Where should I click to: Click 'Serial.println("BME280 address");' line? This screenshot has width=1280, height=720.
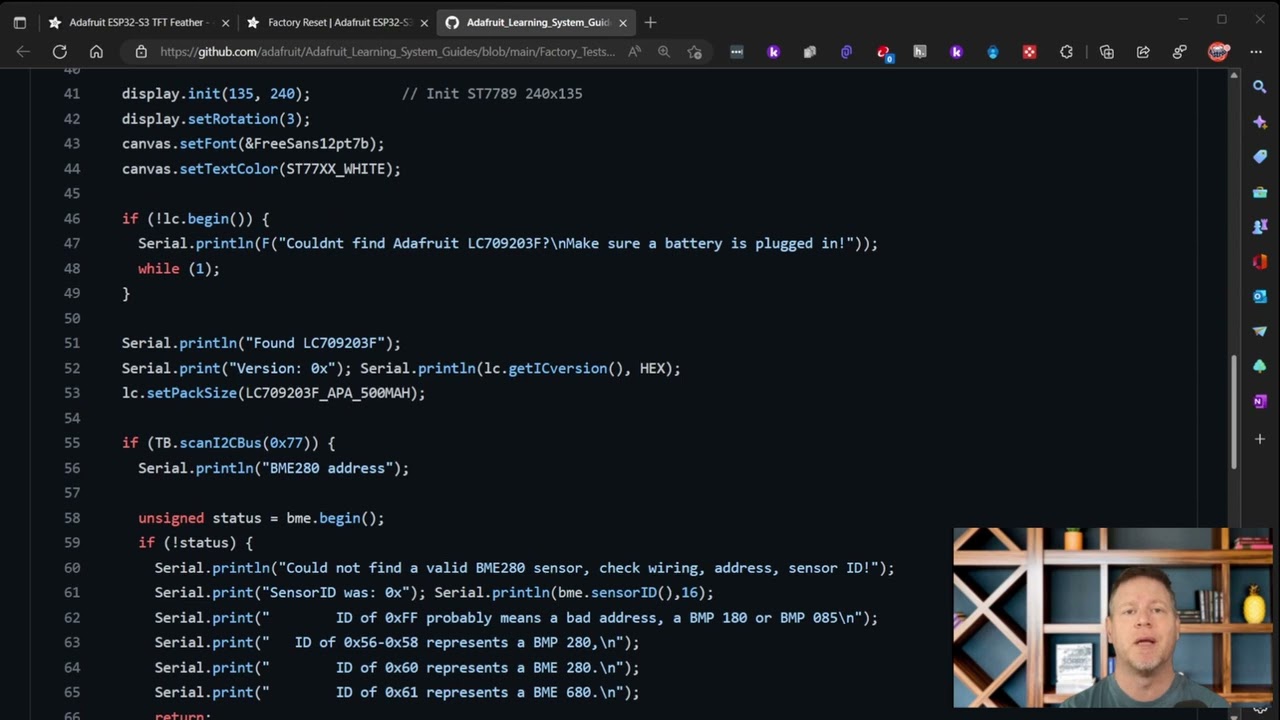(x=274, y=468)
